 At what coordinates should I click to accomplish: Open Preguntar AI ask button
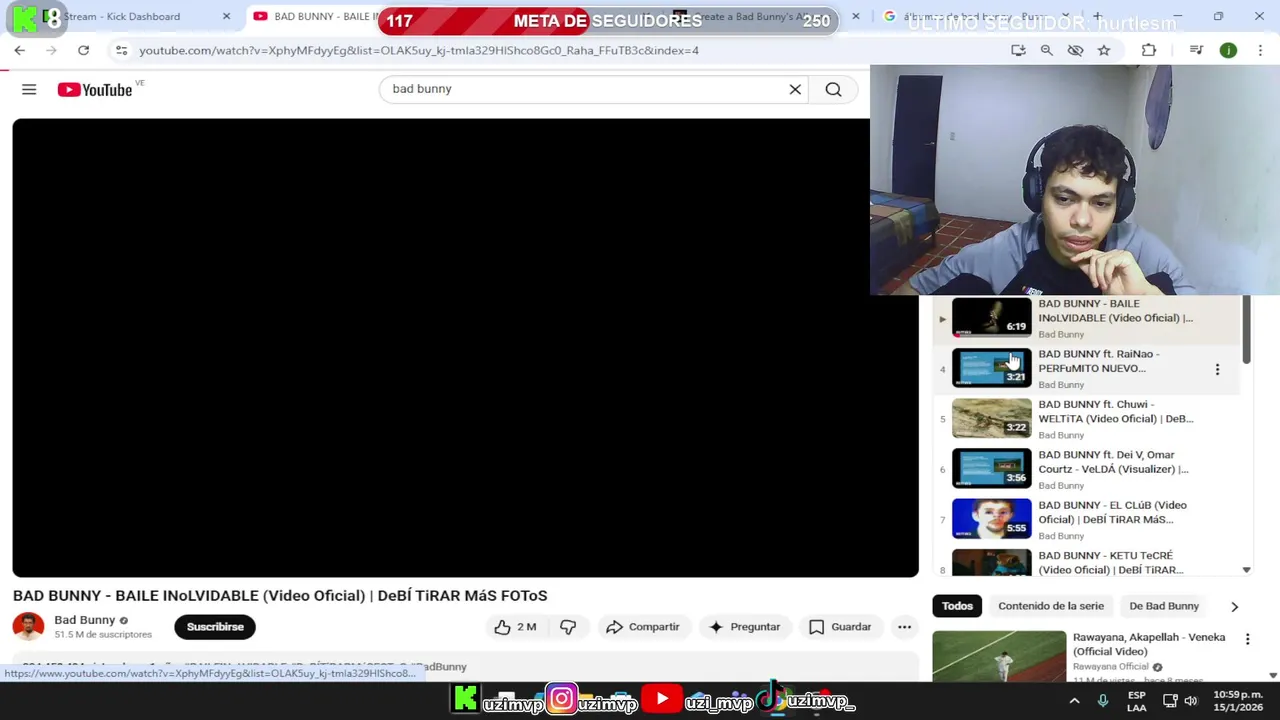pos(744,627)
